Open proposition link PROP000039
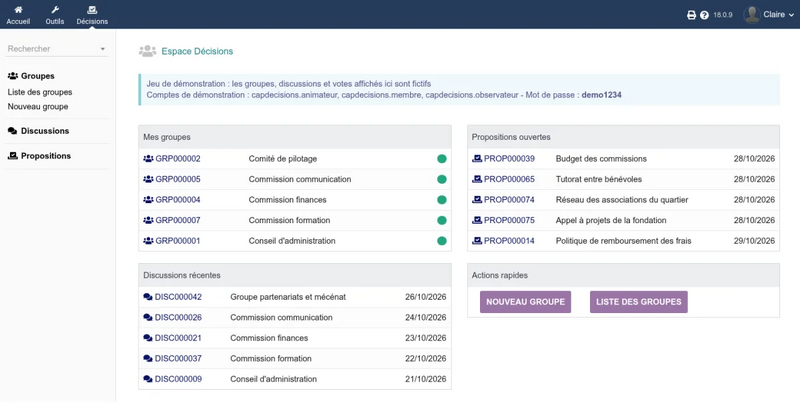800x403 pixels. coord(509,159)
